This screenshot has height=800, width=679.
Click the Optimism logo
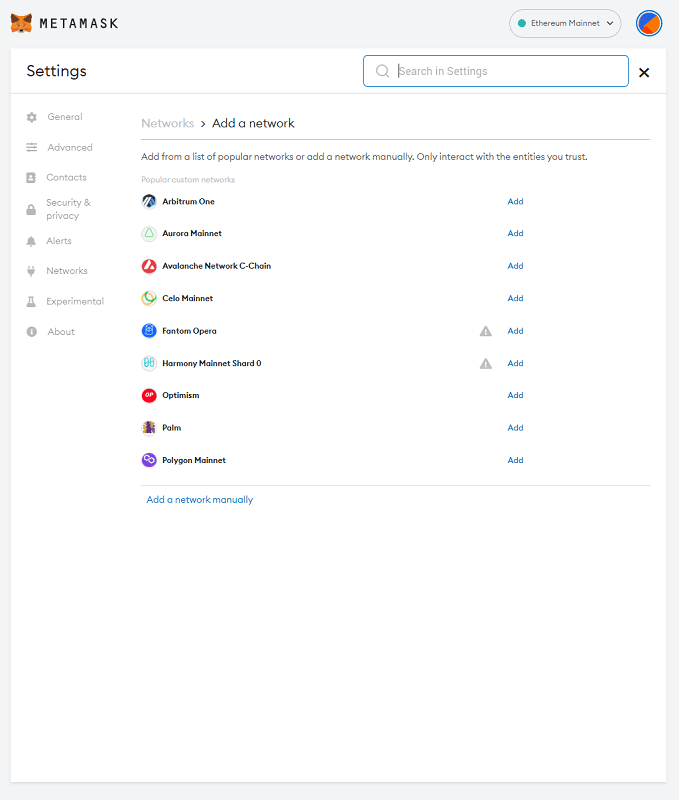[x=149, y=395]
